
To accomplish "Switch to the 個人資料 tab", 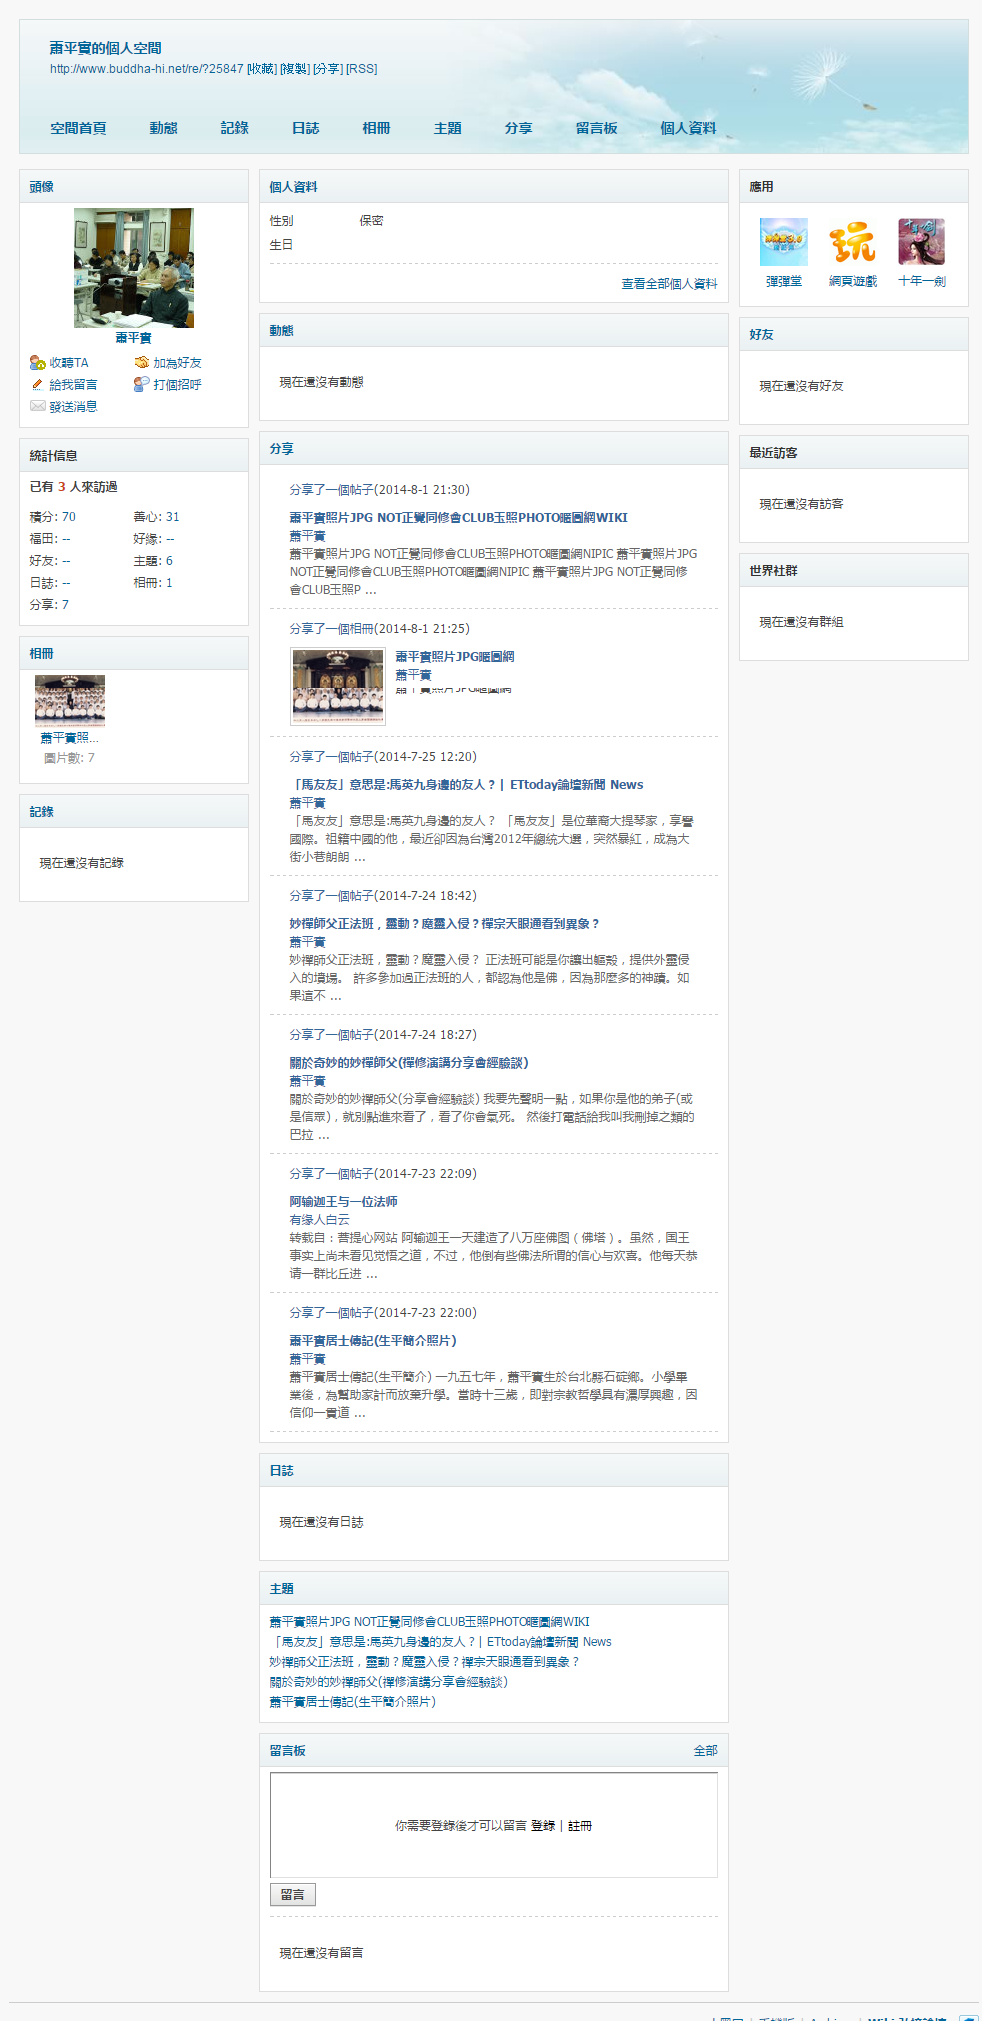I will (688, 128).
